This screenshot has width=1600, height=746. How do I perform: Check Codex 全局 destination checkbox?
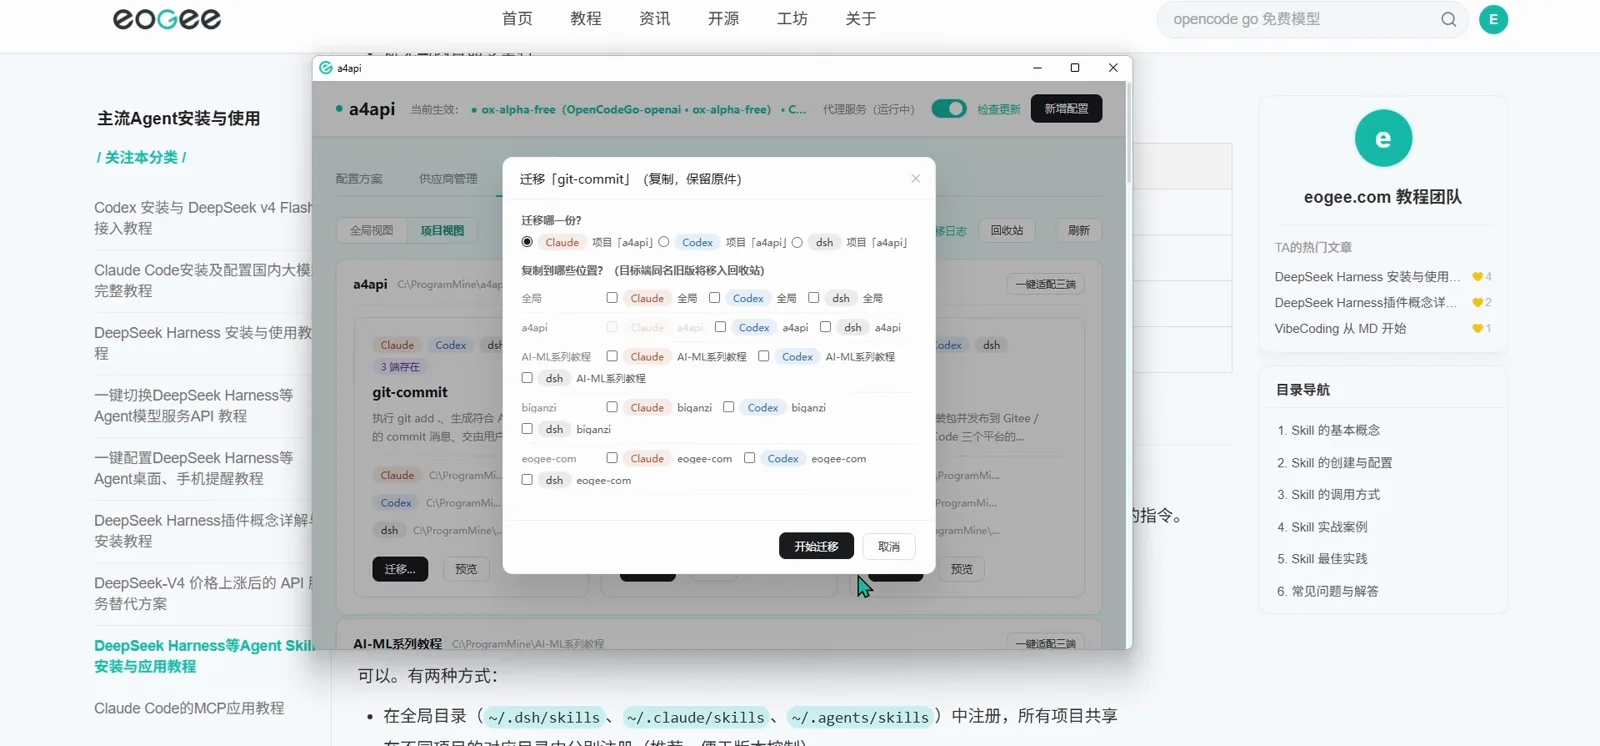tap(714, 298)
